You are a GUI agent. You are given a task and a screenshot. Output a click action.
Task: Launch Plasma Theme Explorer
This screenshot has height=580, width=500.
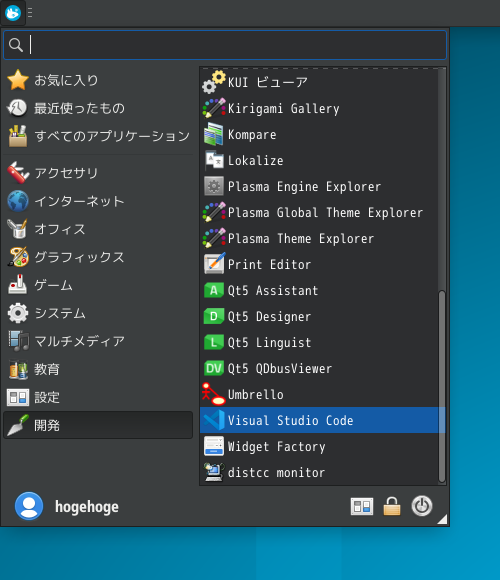(320, 239)
